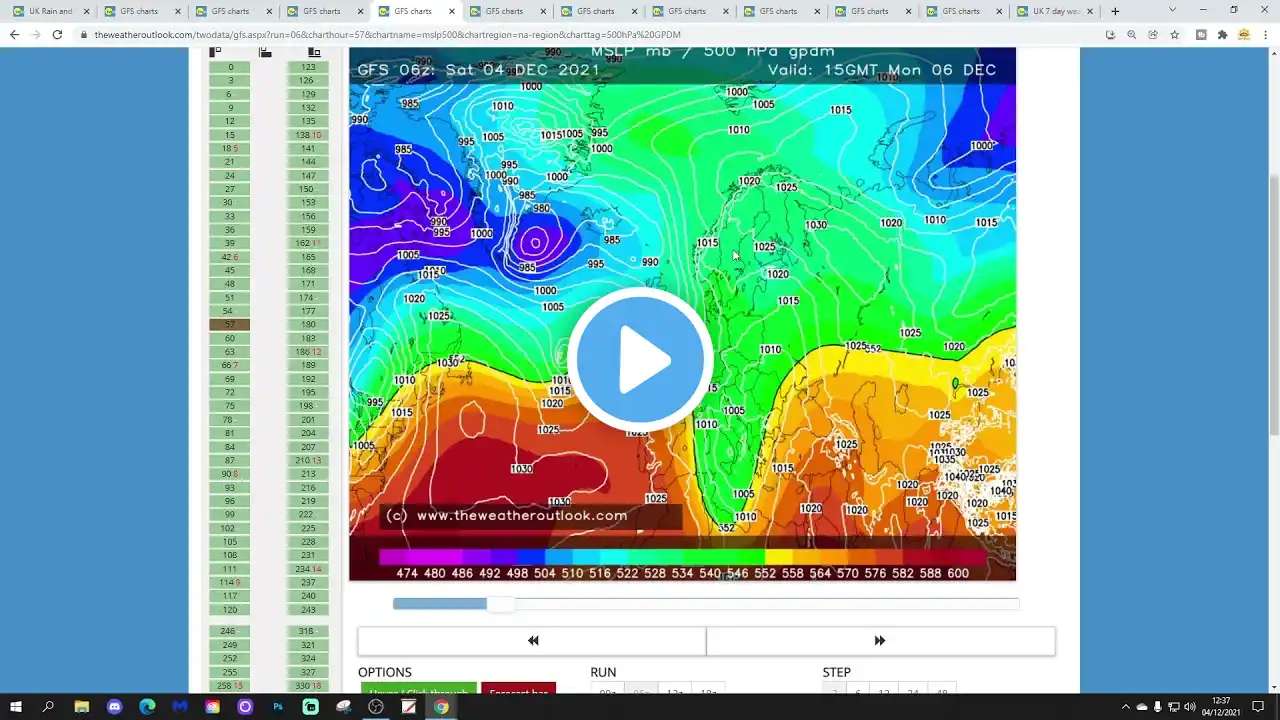Open the Chrome tab search dropdown arrow
The width and height of the screenshot is (1280, 720).
click(1172, 11)
